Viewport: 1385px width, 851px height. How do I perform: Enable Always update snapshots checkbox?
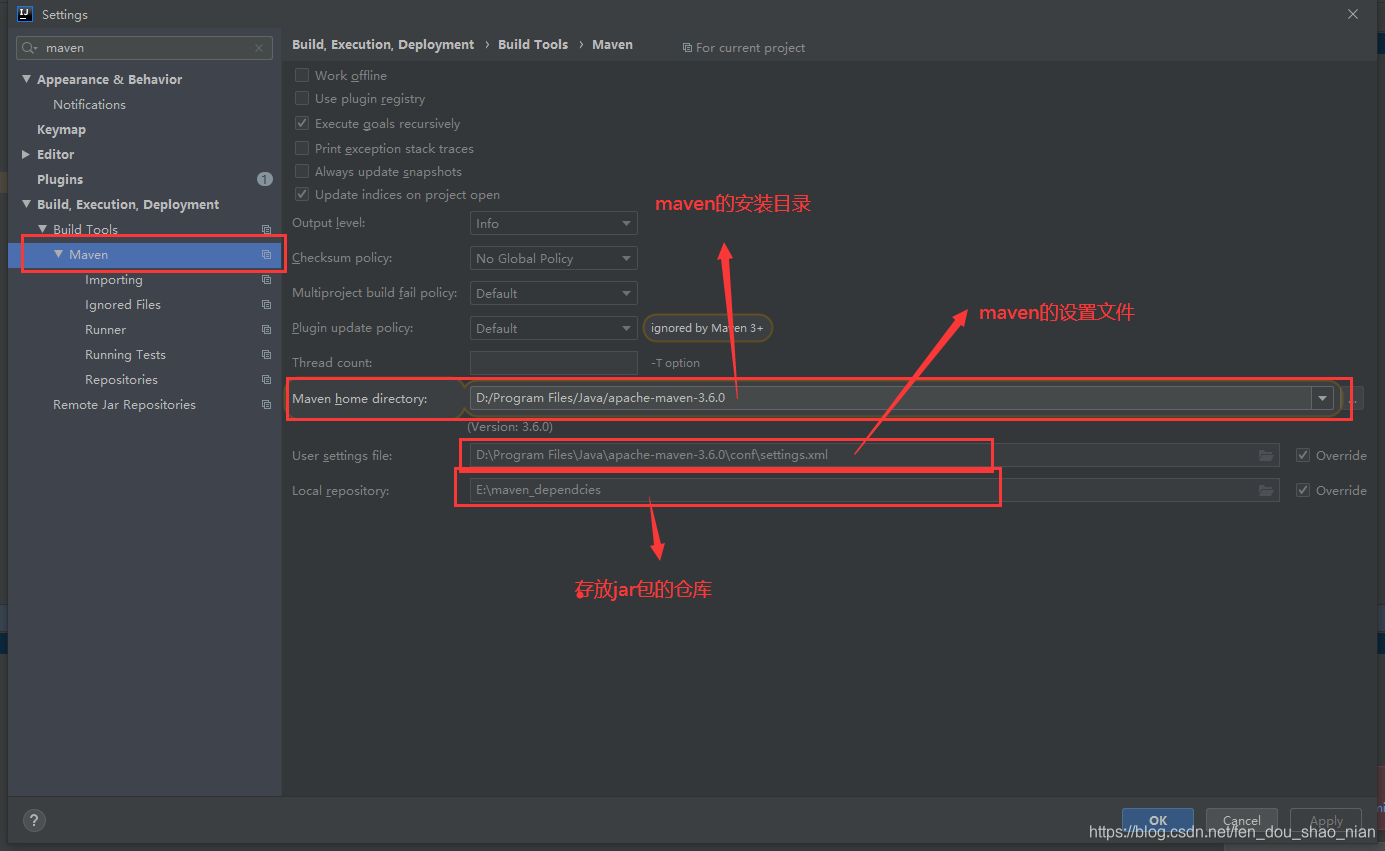pyautogui.click(x=302, y=171)
